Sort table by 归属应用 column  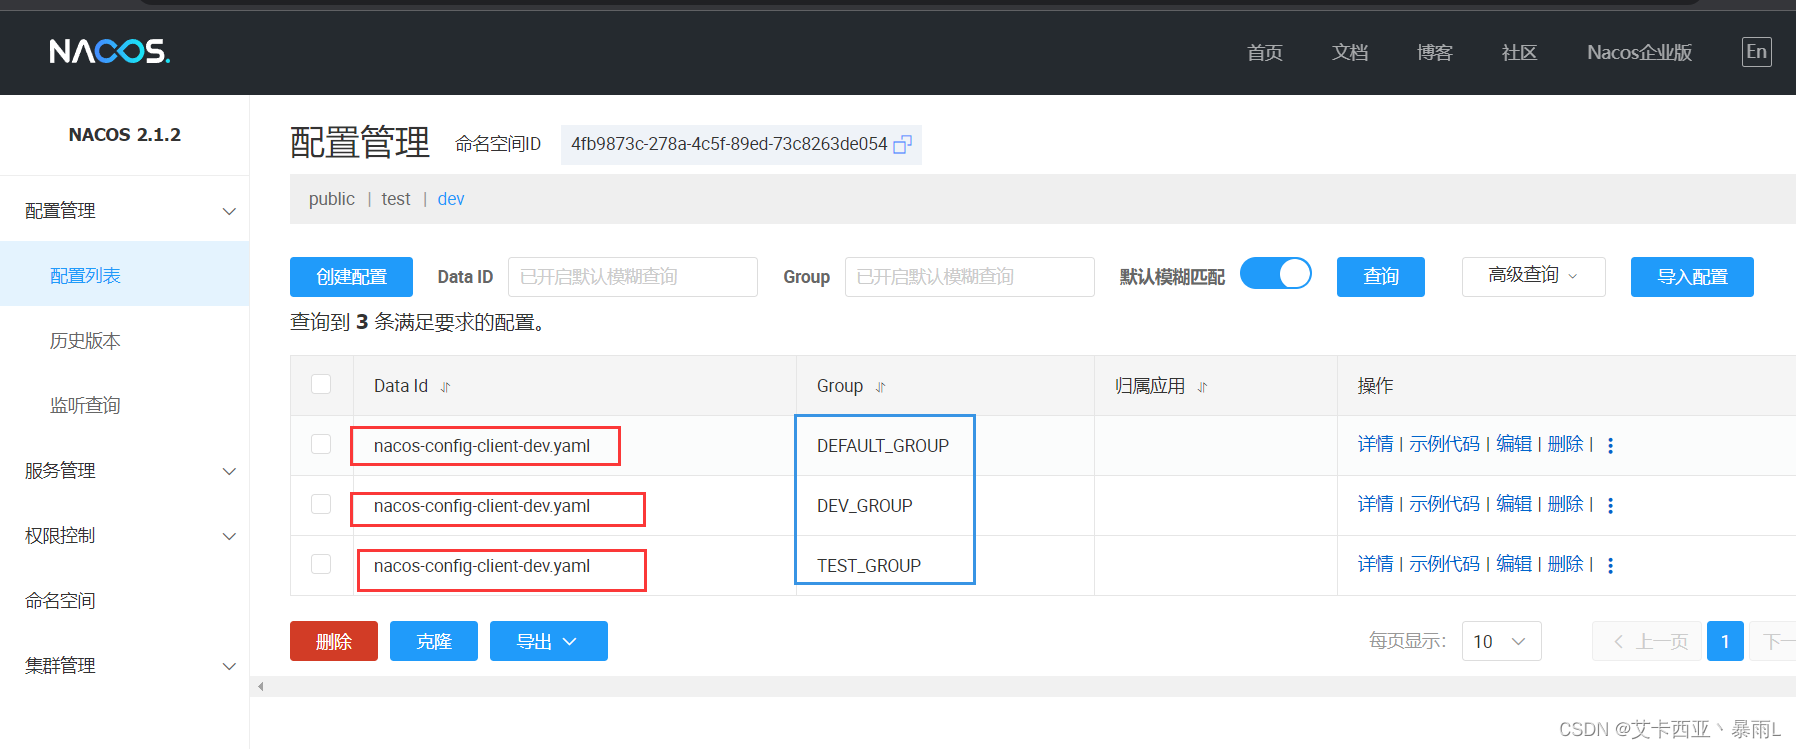[x=1203, y=387]
